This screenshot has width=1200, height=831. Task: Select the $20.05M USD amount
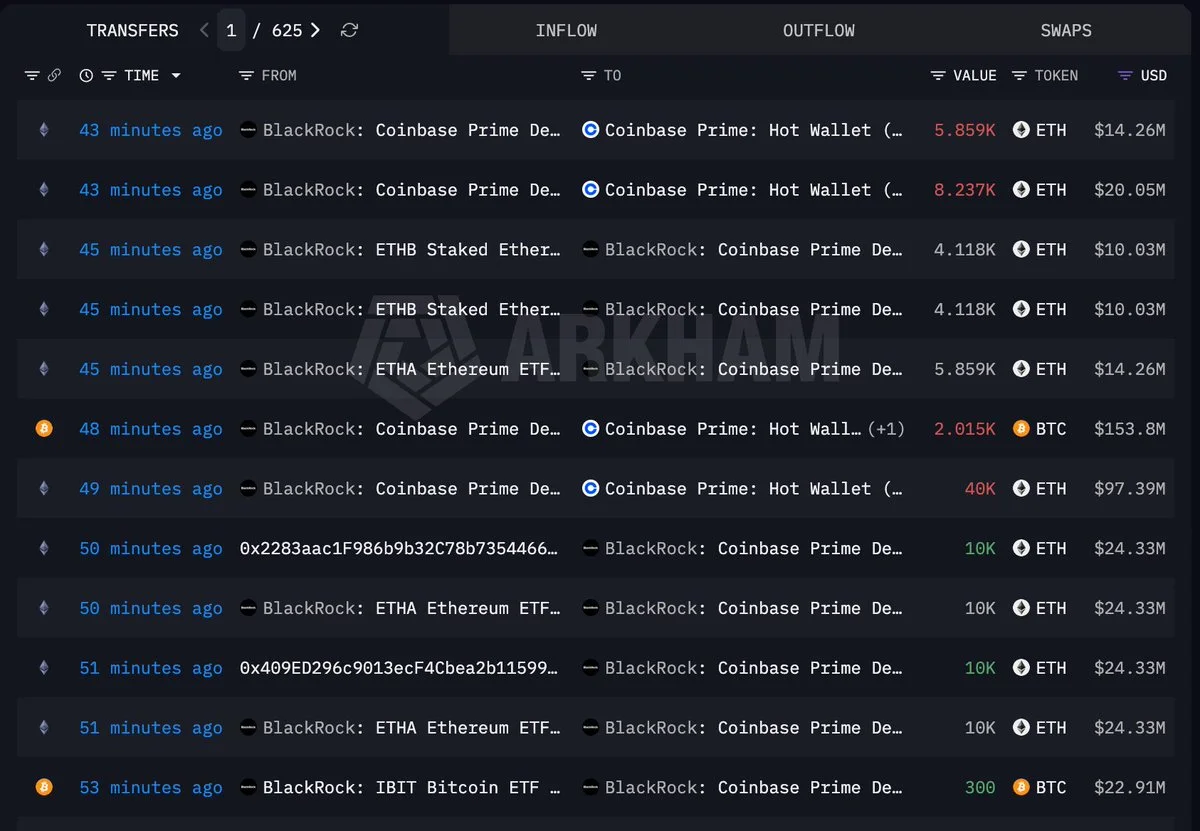1130,190
